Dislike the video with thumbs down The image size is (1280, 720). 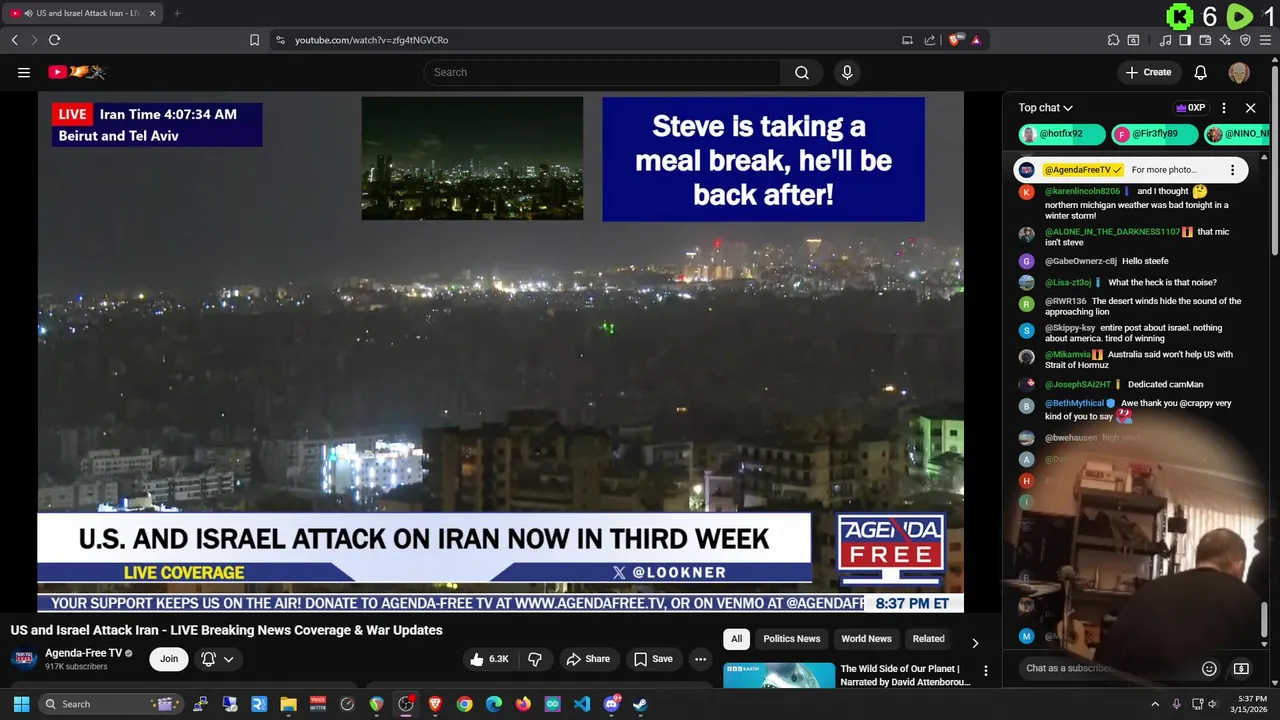tap(535, 659)
